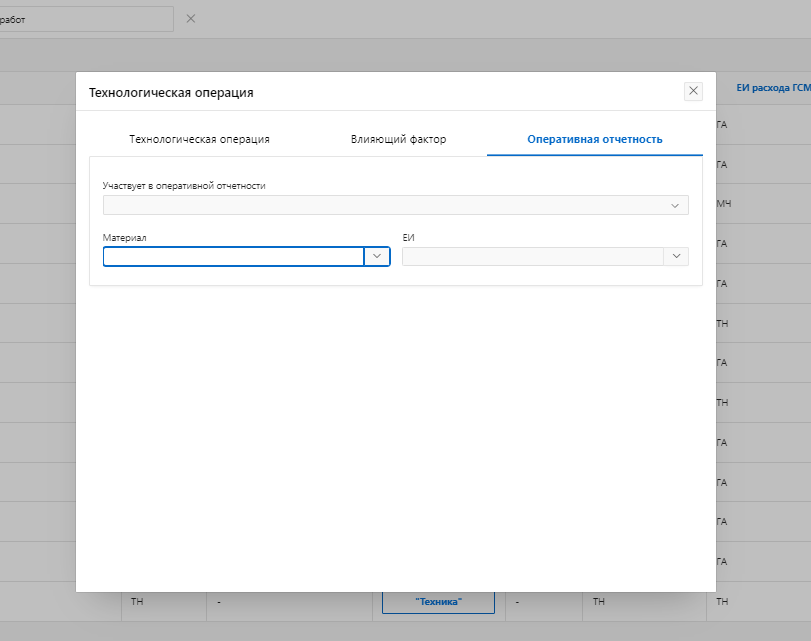Viewport: 811px width, 641px height.
Task: Open the ЕИ dropdown field
Action: pyautogui.click(x=532, y=257)
